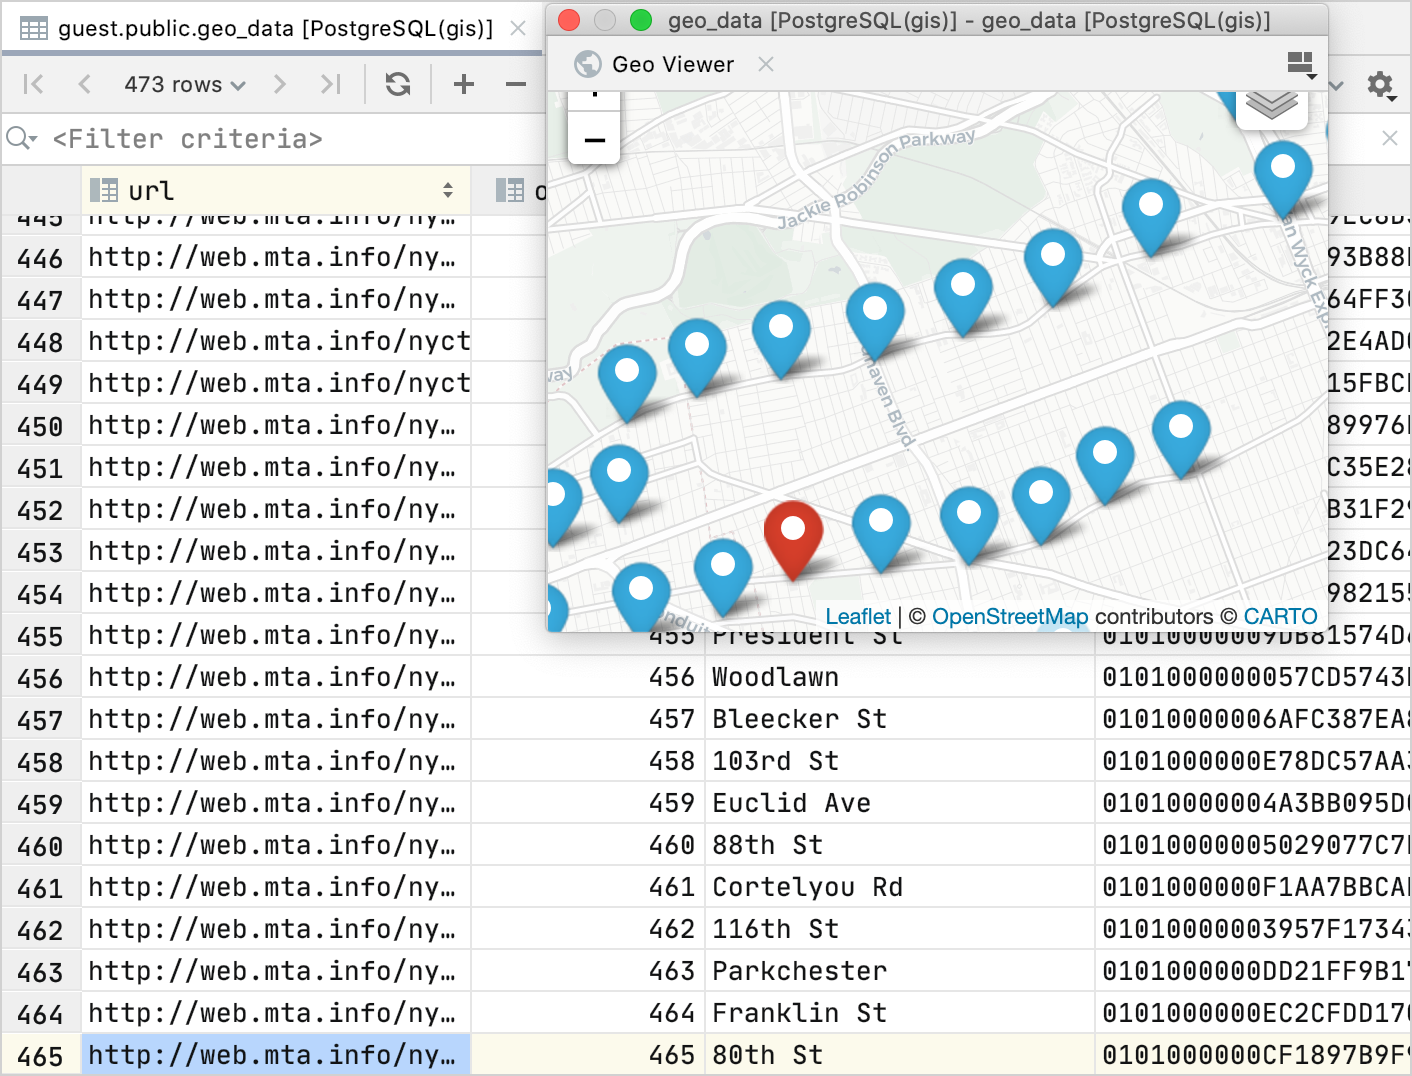The image size is (1412, 1076).
Task: Refresh the query results
Action: [x=398, y=84]
